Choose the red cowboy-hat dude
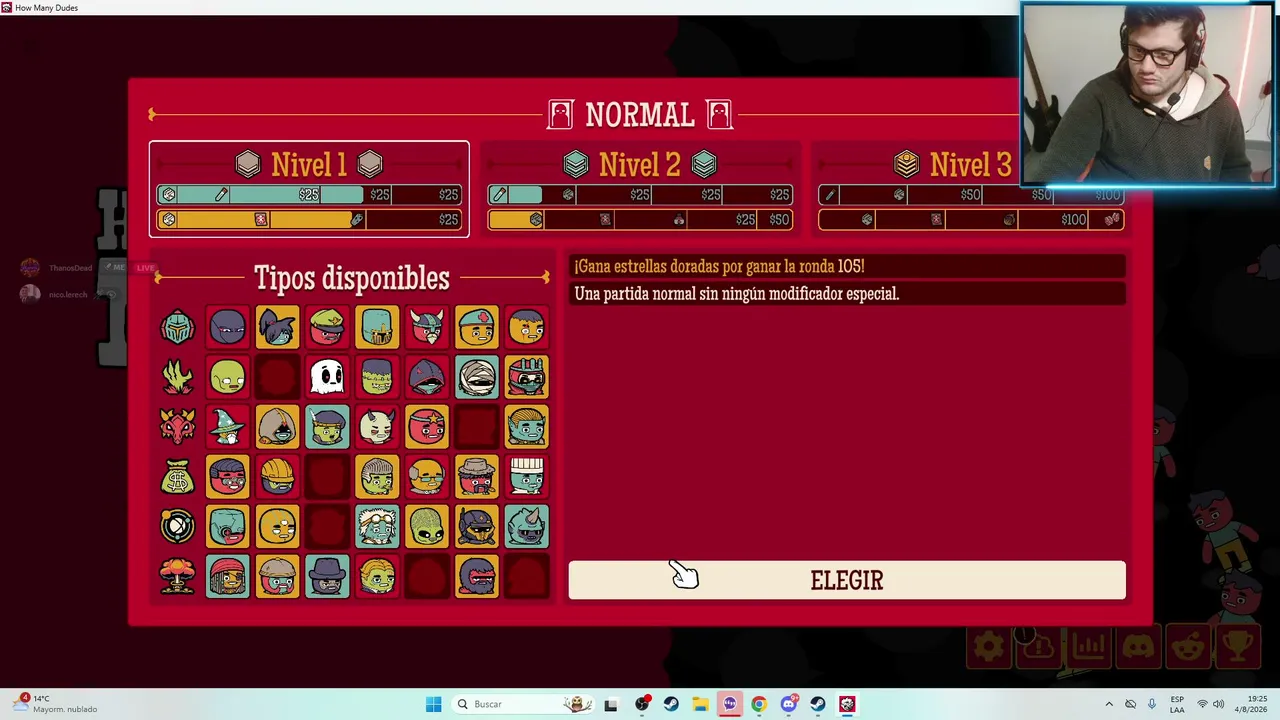Screen dimensions: 1280x720 [477, 477]
